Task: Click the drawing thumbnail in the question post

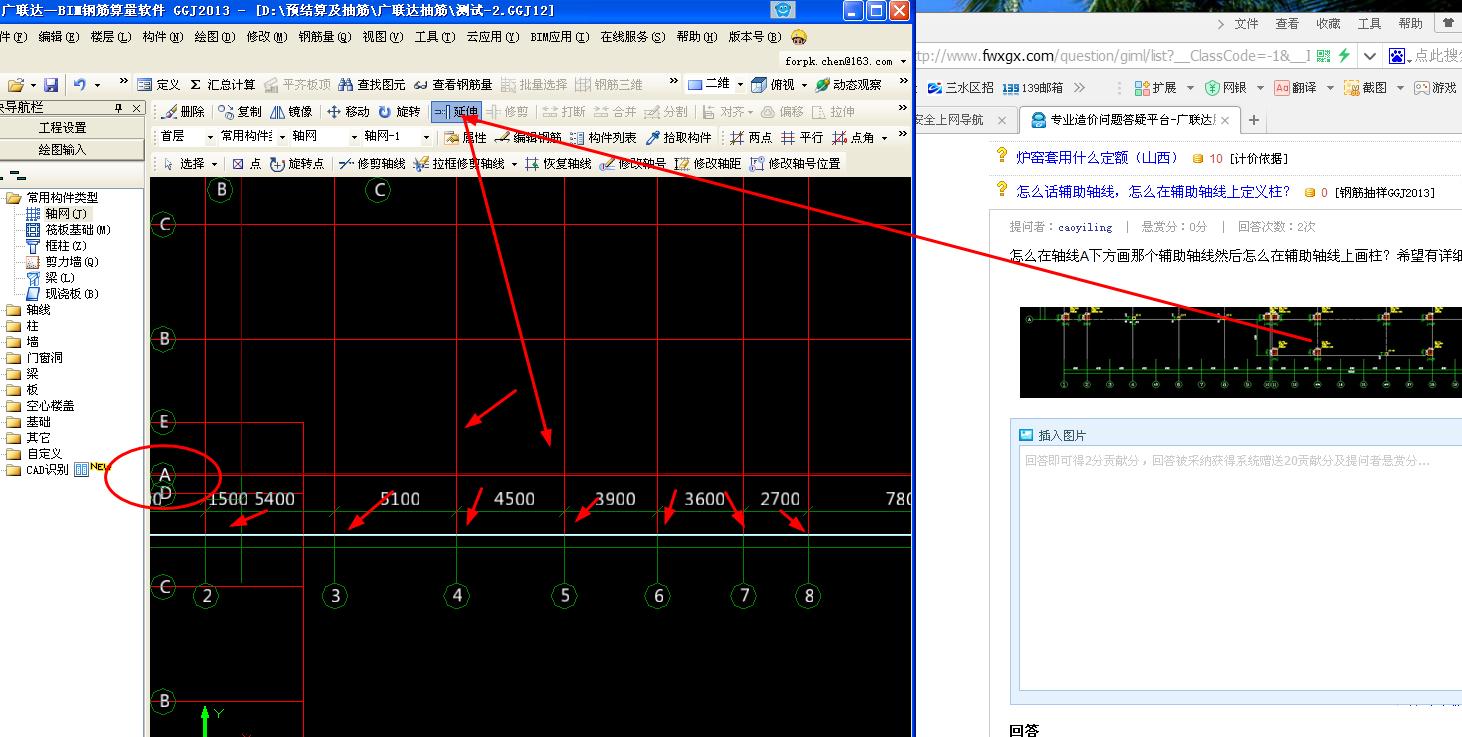Action: pyautogui.click(x=1240, y=352)
